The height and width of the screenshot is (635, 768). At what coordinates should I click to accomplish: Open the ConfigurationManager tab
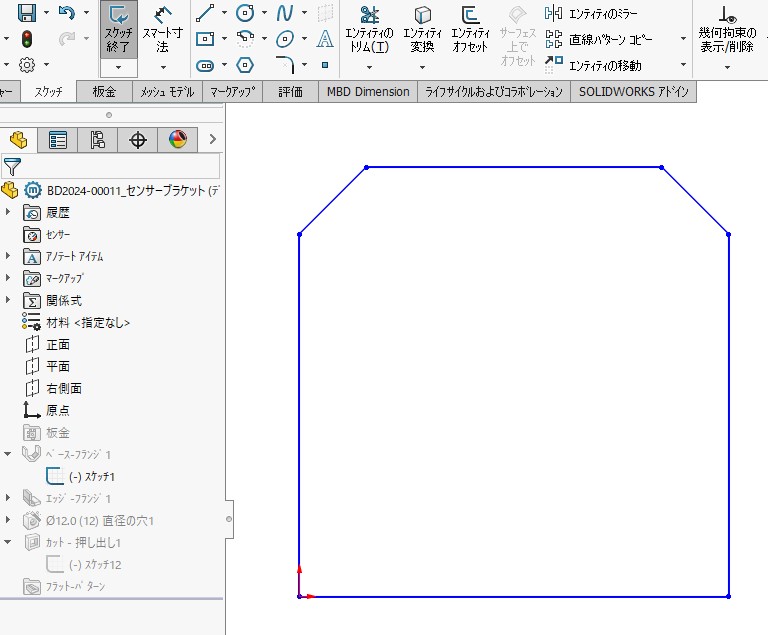pyautogui.click(x=97, y=140)
